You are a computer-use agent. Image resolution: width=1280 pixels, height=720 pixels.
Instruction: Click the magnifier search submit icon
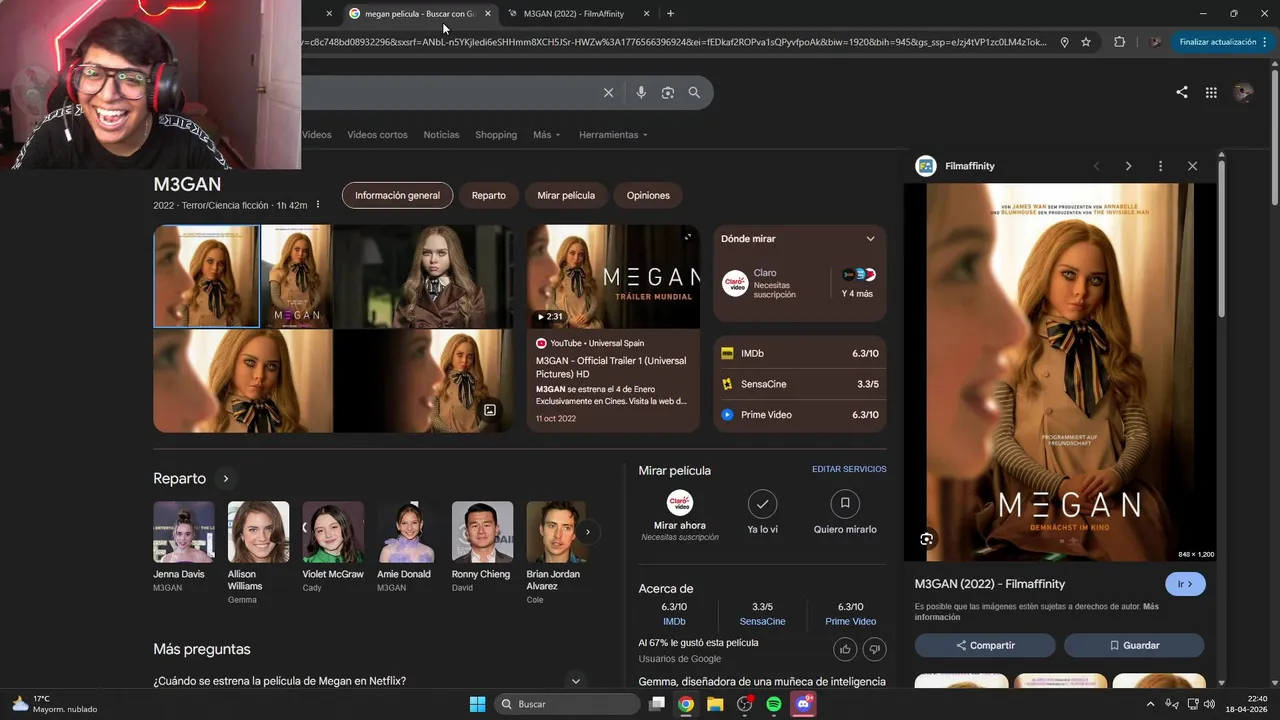point(694,93)
